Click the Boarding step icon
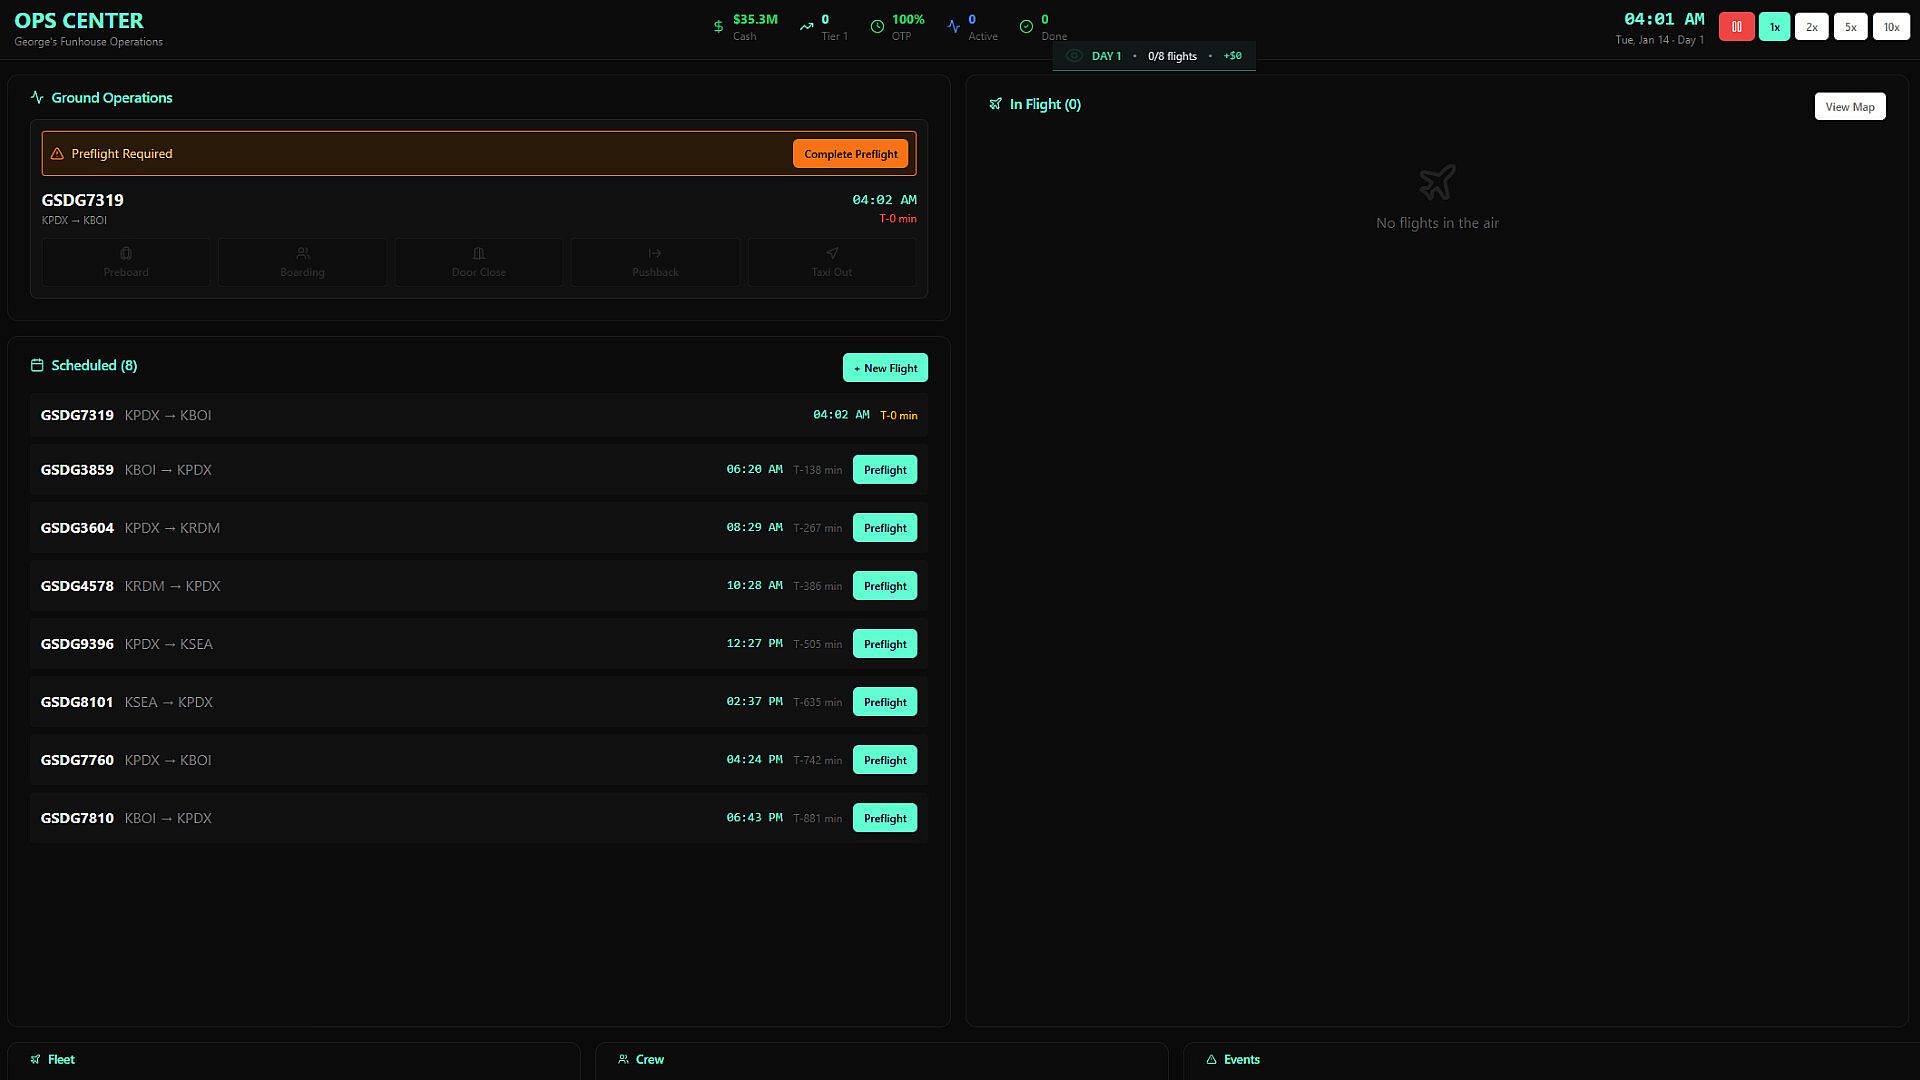Image resolution: width=1920 pixels, height=1080 pixels. tap(303, 254)
